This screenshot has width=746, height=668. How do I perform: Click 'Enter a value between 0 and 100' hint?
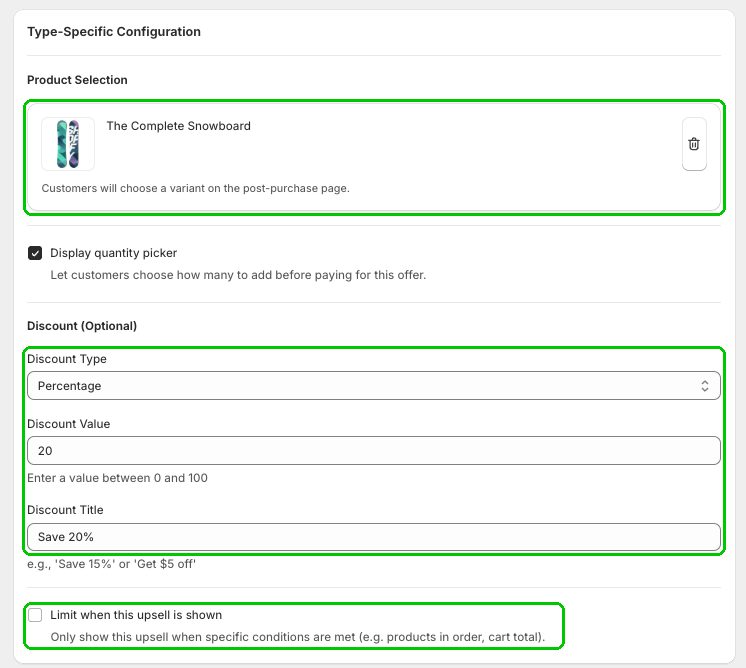pyautogui.click(x=118, y=478)
